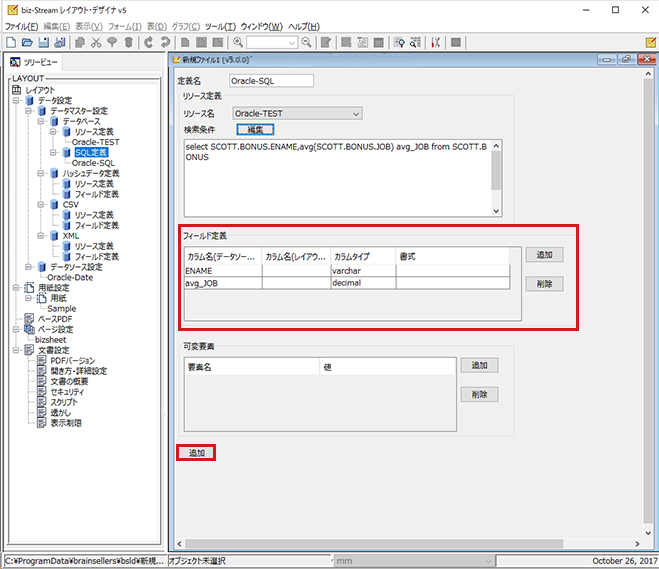Click the zoom in magnifier icon
The image size is (659, 569).
click(x=238, y=42)
